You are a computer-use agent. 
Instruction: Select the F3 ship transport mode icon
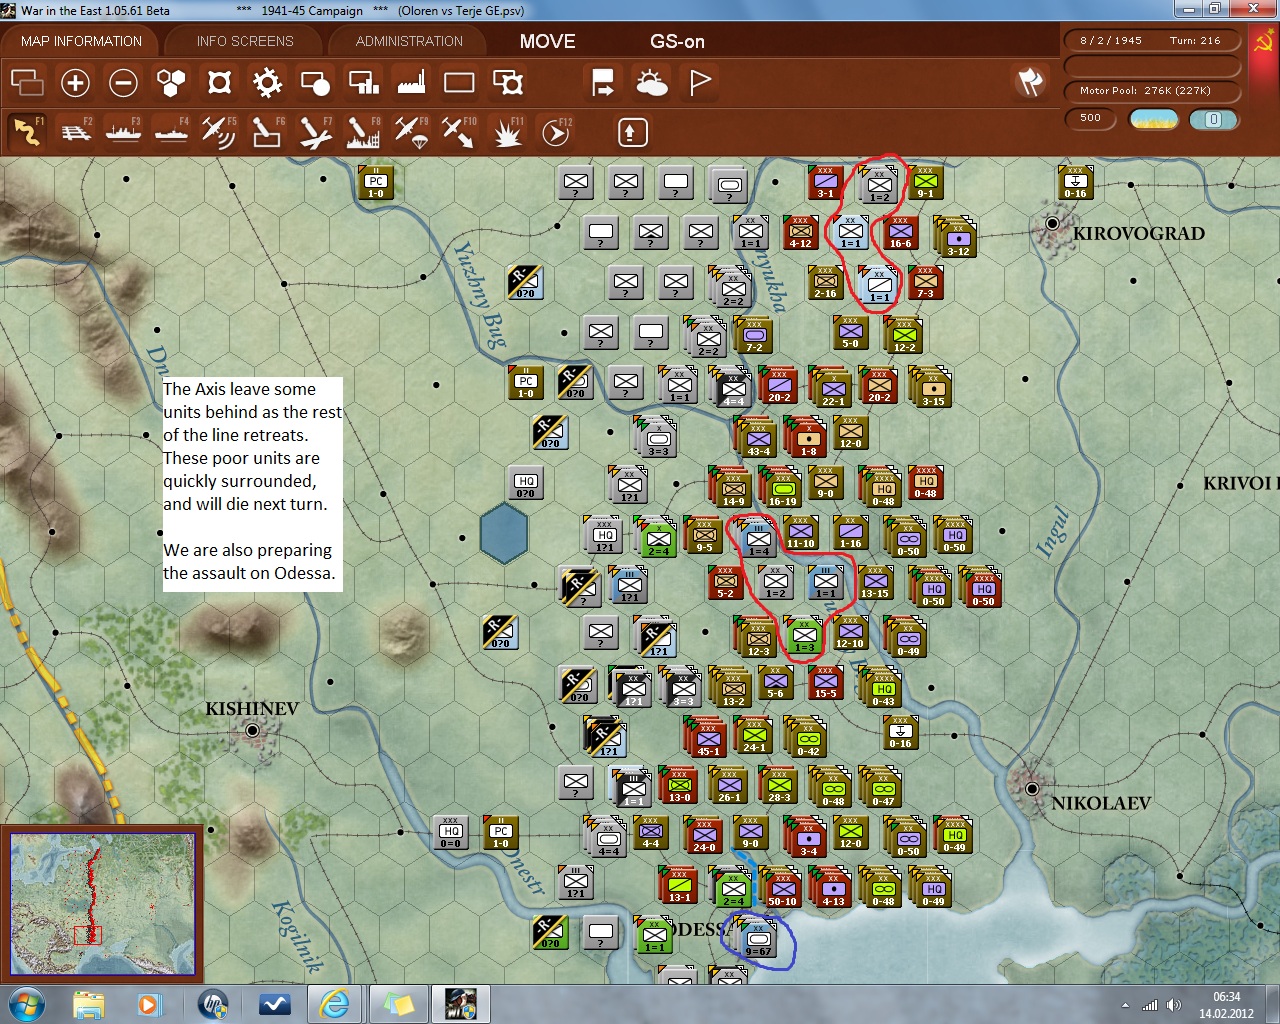(x=123, y=131)
